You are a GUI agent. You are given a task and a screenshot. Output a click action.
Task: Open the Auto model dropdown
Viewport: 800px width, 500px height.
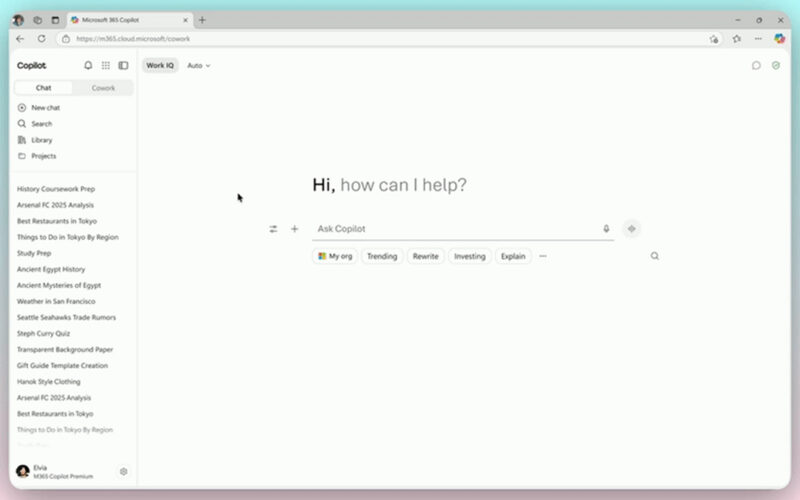click(198, 65)
